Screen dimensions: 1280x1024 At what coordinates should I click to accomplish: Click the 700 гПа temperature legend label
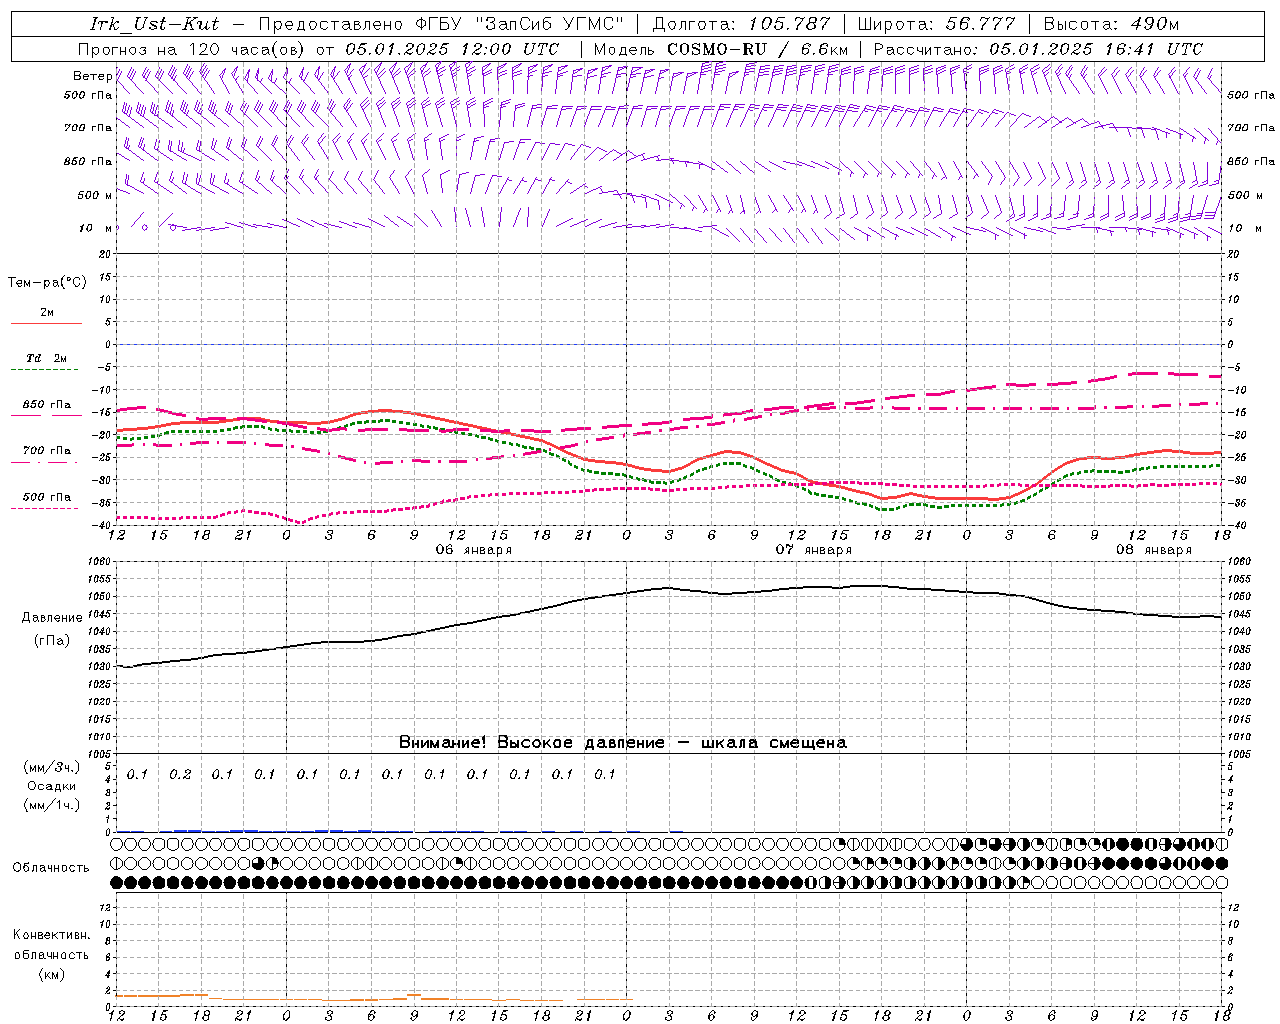47,451
